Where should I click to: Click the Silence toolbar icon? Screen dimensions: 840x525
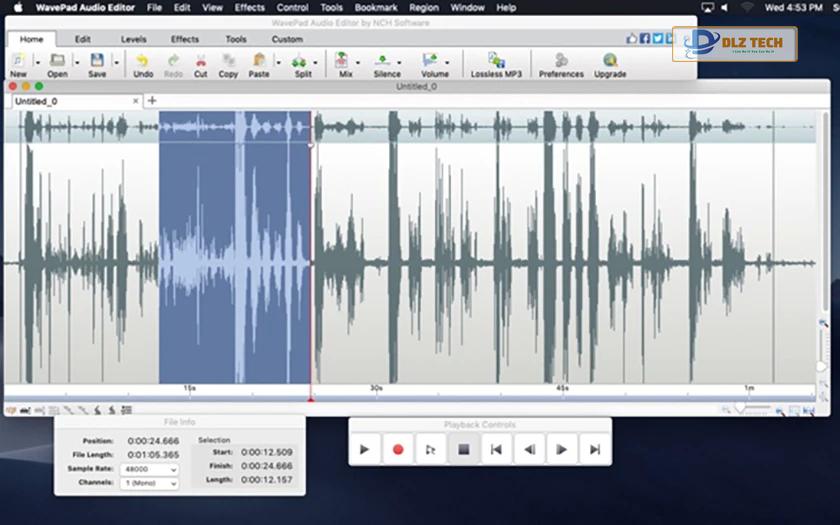382,60
